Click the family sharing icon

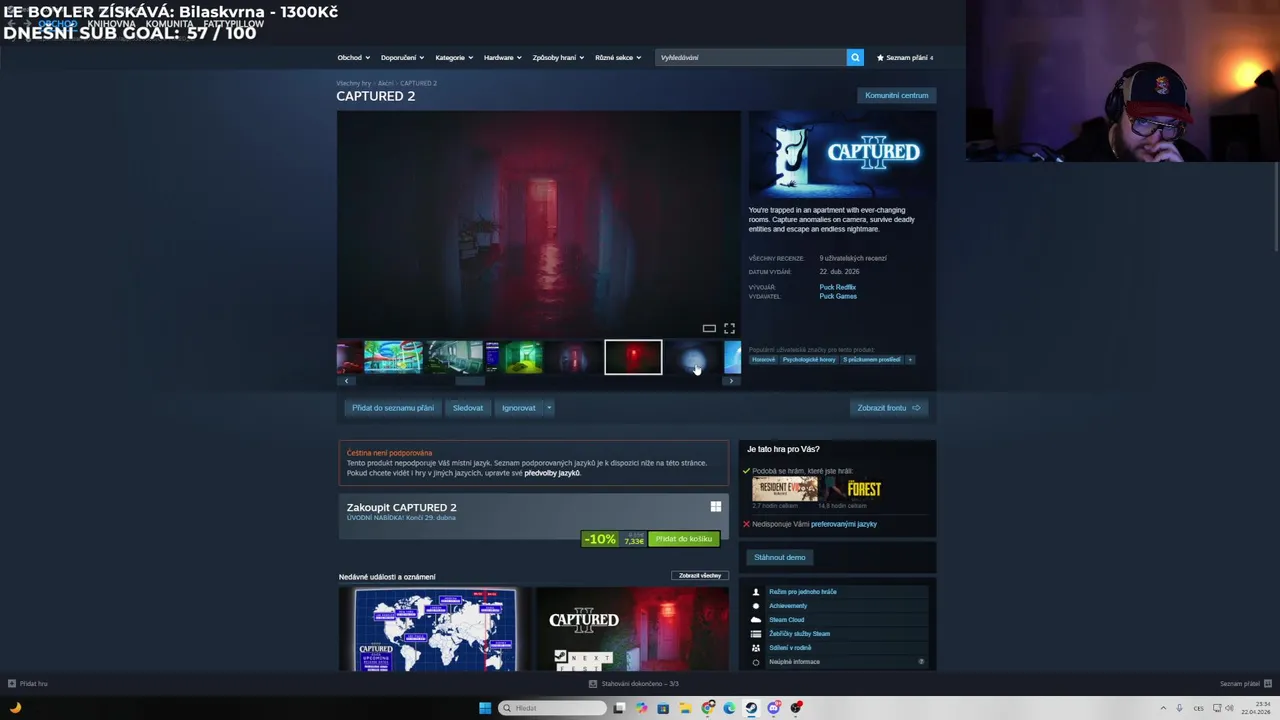click(756, 648)
